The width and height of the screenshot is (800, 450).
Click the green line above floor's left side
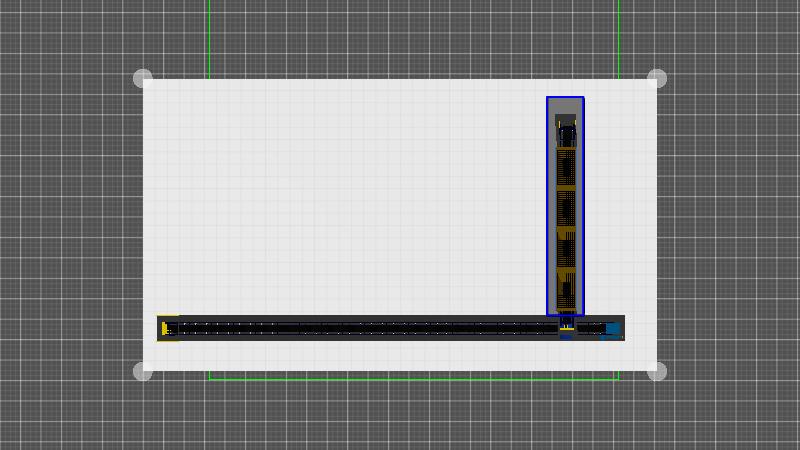click(209, 40)
